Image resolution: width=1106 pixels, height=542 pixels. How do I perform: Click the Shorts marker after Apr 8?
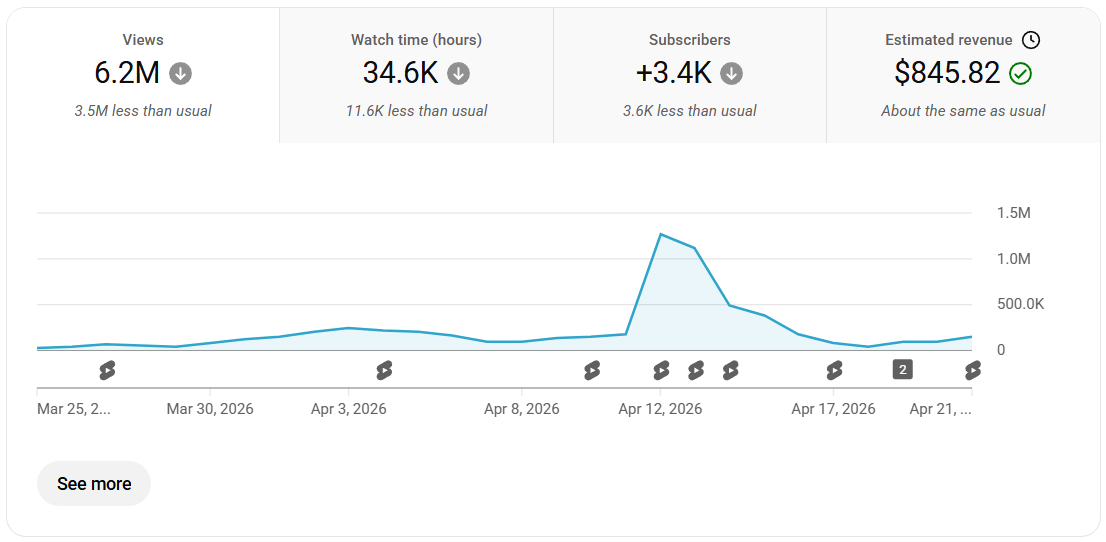click(592, 370)
